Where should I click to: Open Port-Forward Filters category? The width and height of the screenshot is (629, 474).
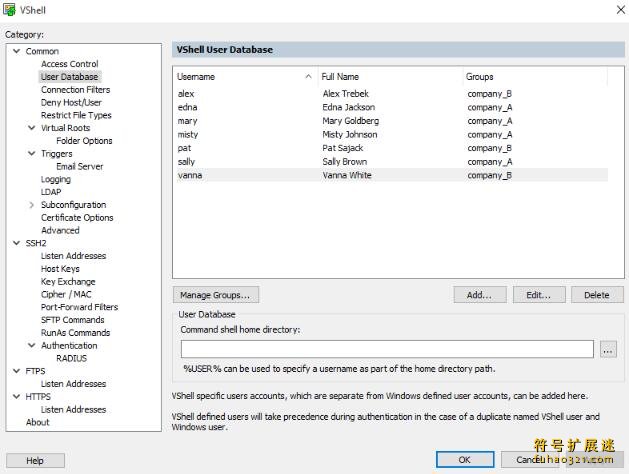(x=79, y=307)
